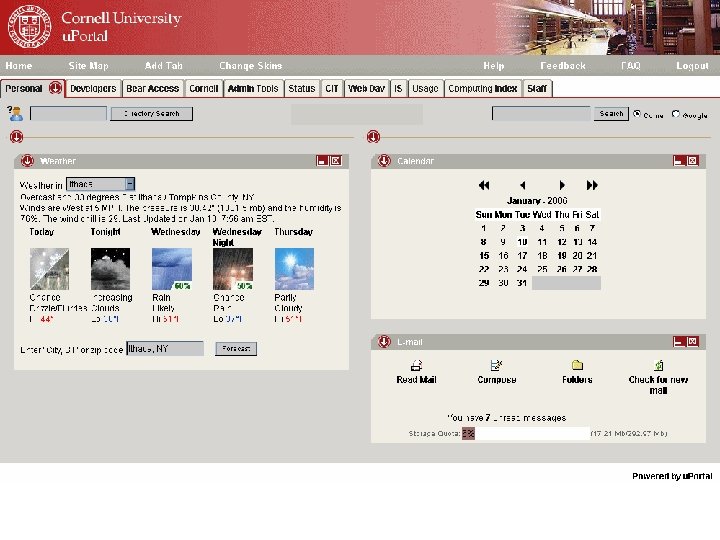Click the Forecast button
Screen dimensions: 720x540
click(236, 349)
